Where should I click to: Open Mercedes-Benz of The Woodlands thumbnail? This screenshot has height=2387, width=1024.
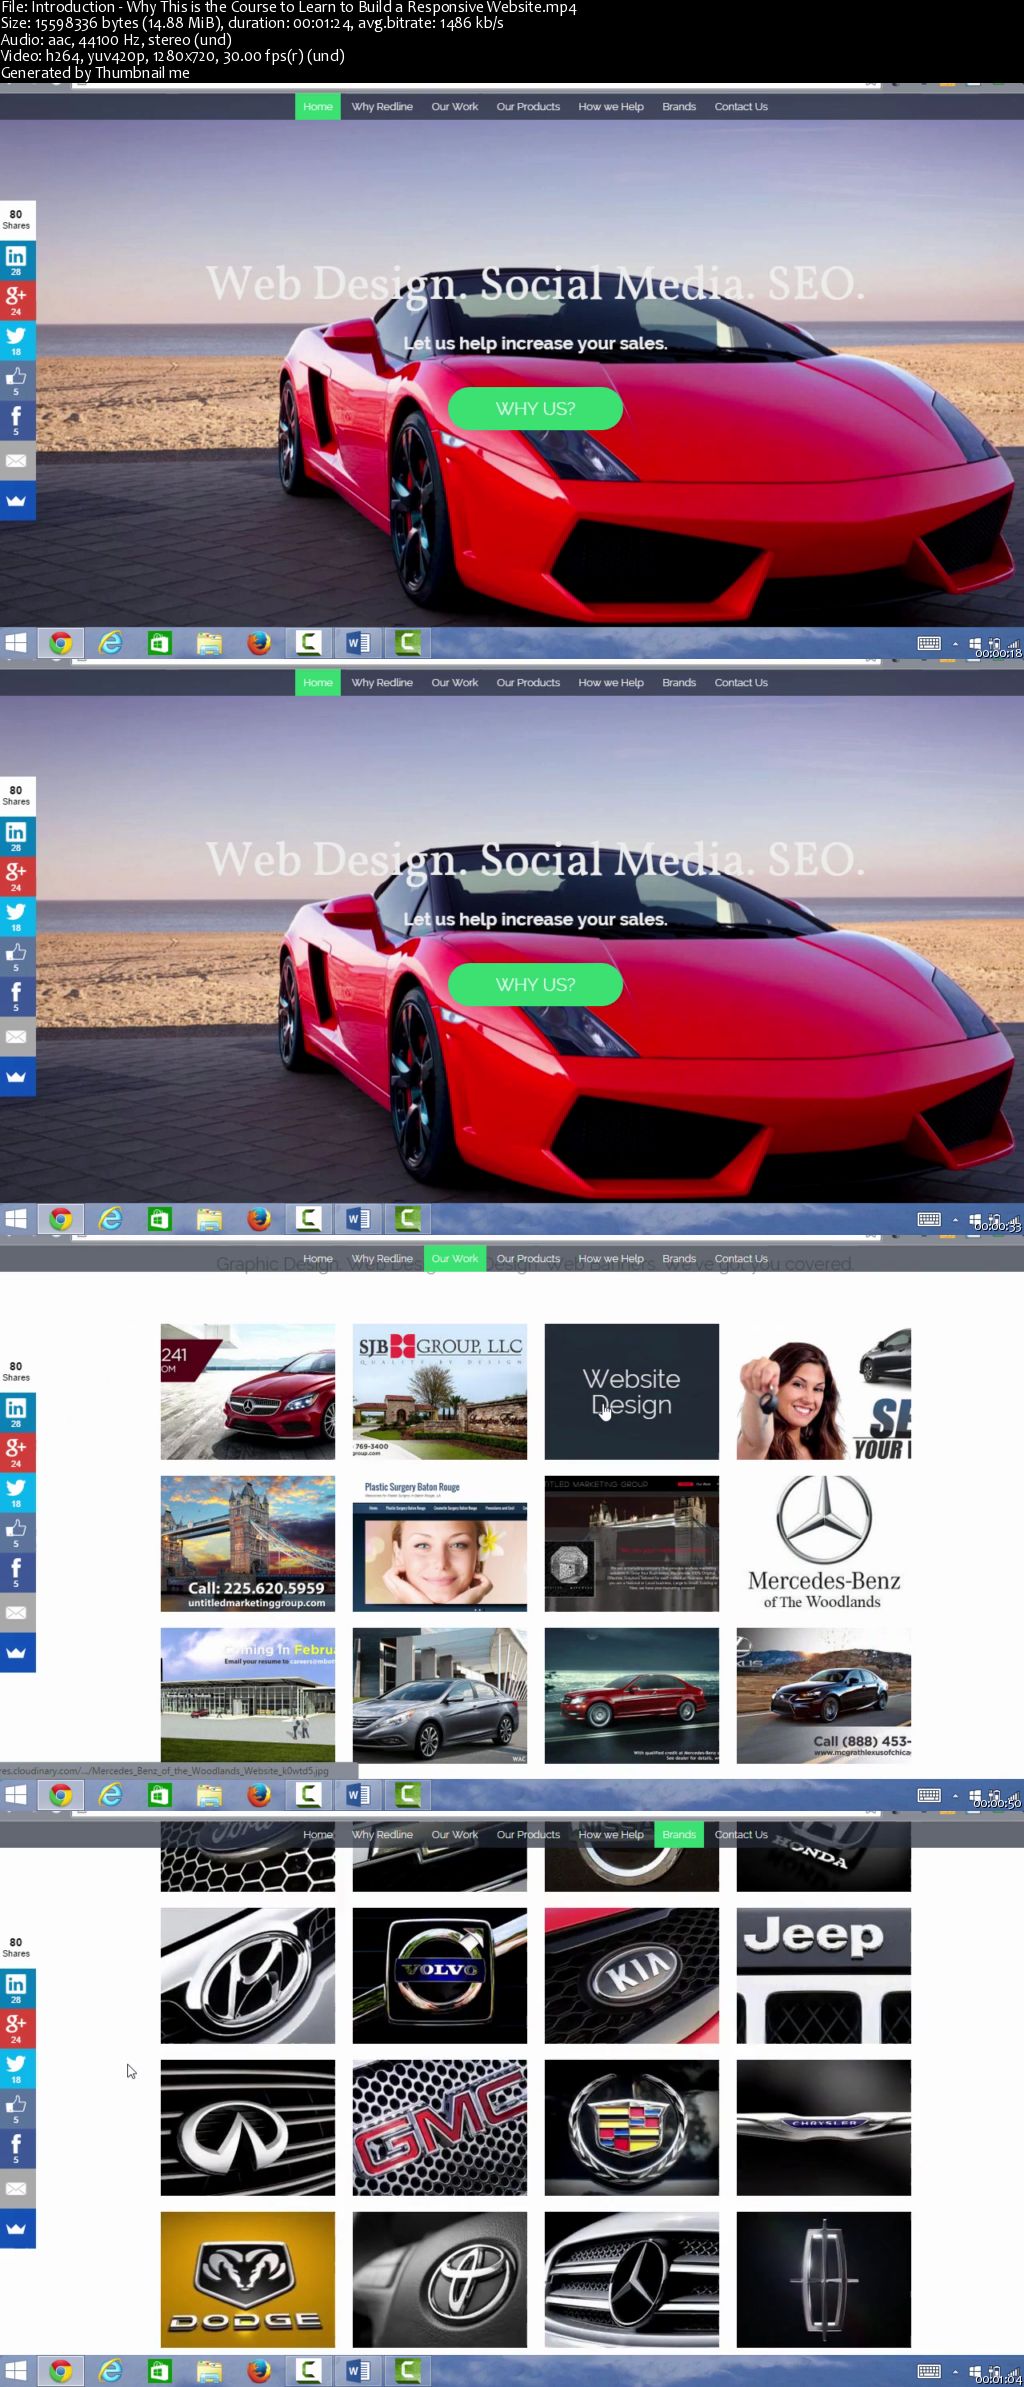tap(824, 1544)
